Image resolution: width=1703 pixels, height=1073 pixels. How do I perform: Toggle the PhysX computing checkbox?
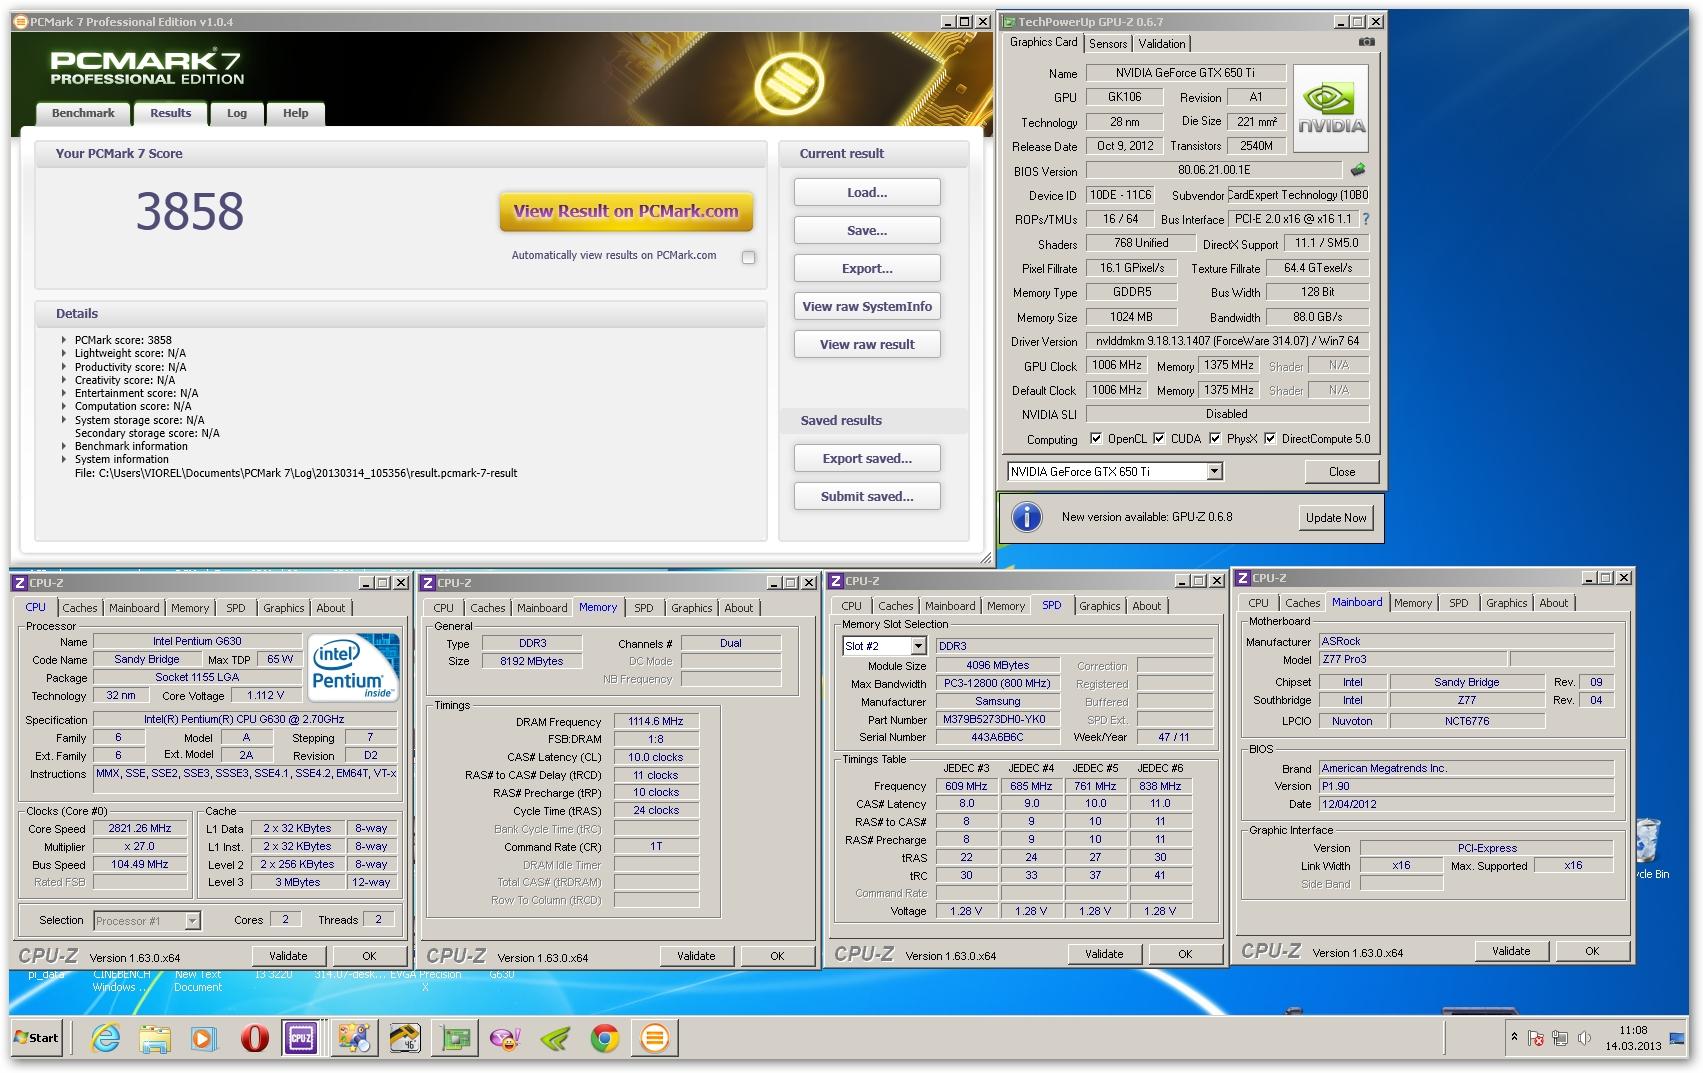coord(1214,438)
